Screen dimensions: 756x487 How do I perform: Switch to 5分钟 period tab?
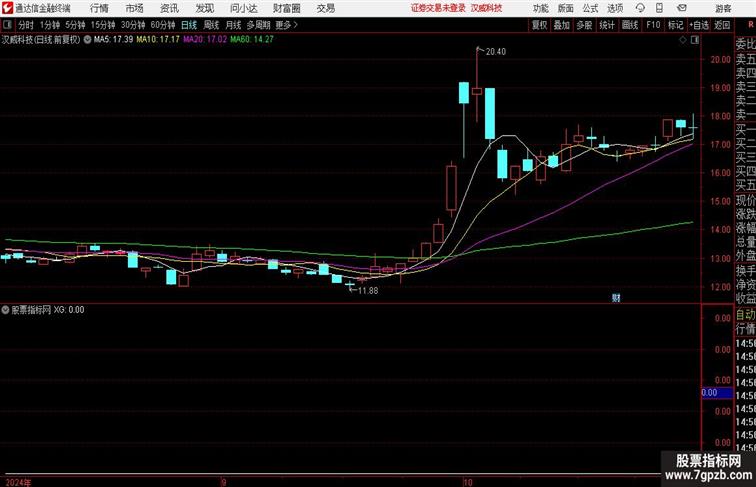click(x=75, y=25)
